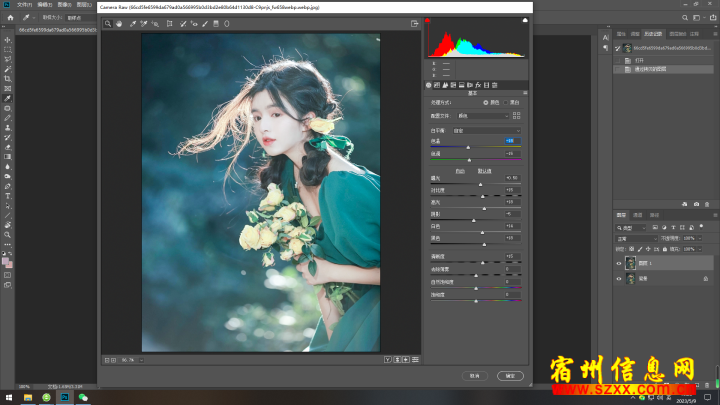The height and width of the screenshot is (405, 720).
Task: Open the 正常 blend mode dropdown
Action: click(636, 239)
